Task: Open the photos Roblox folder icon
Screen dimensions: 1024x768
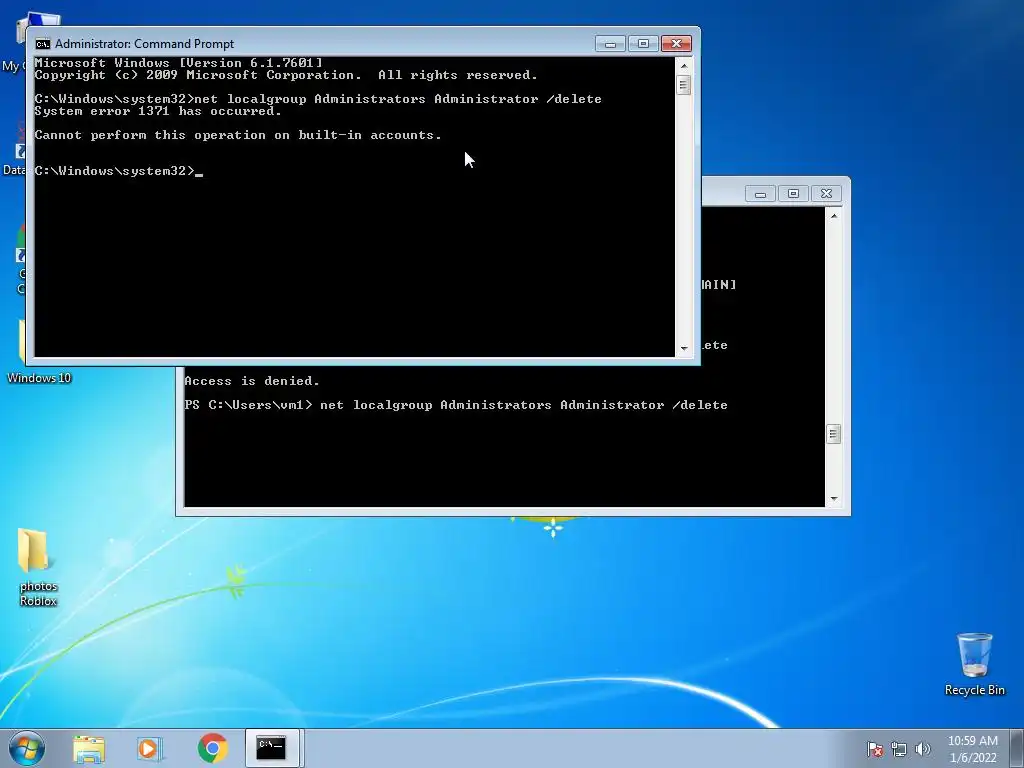Action: 38,567
